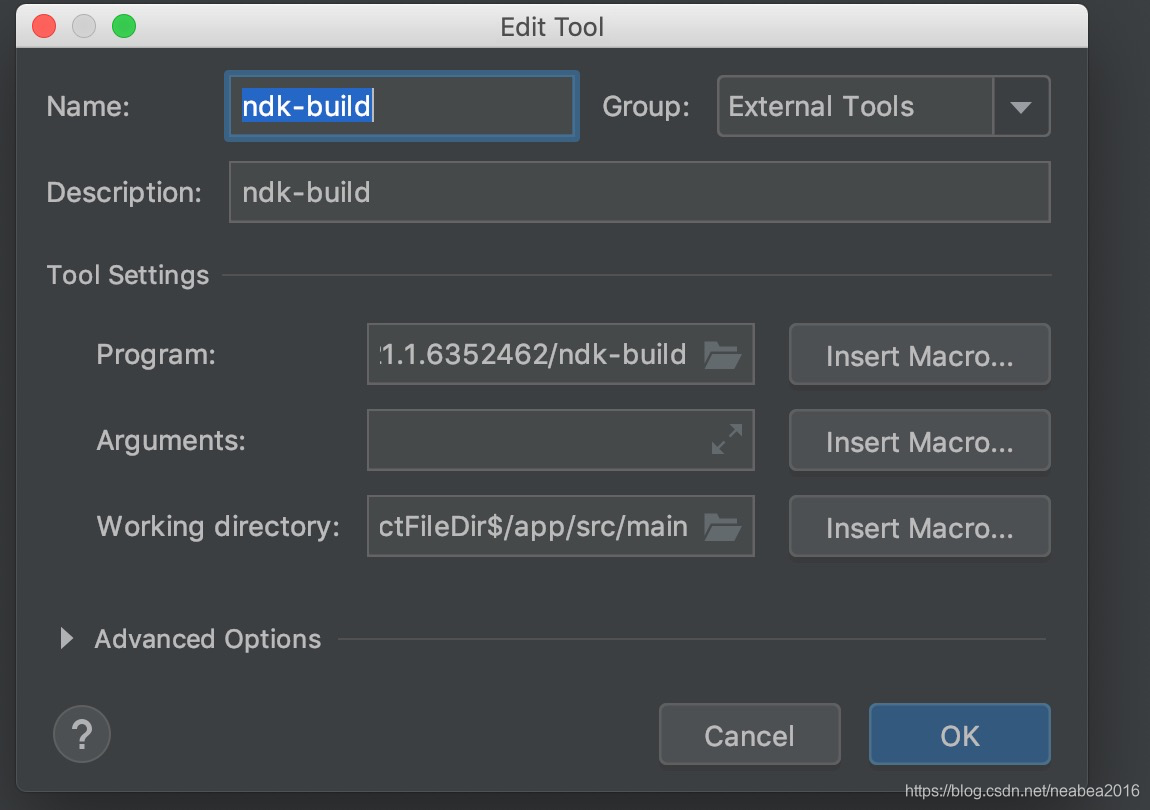Expand the Advanced Options section
This screenshot has height=810, width=1150.
(67, 638)
